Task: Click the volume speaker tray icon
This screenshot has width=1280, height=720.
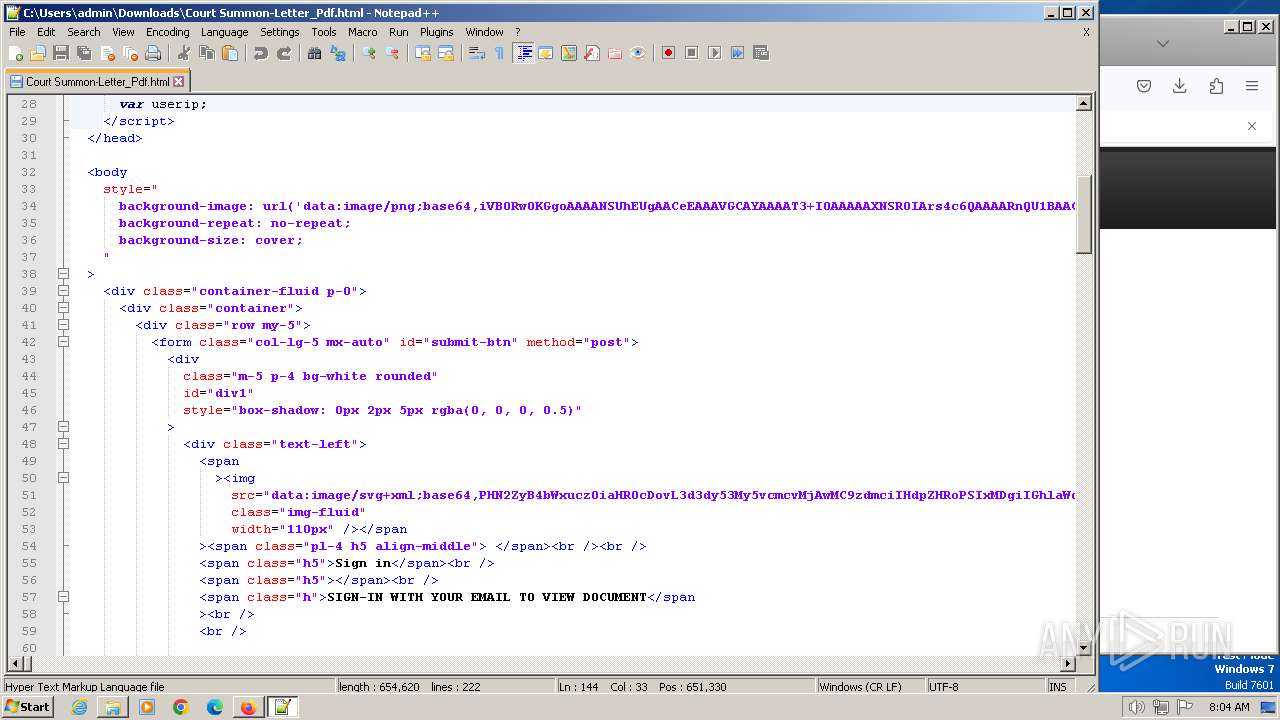Action: 1137,707
